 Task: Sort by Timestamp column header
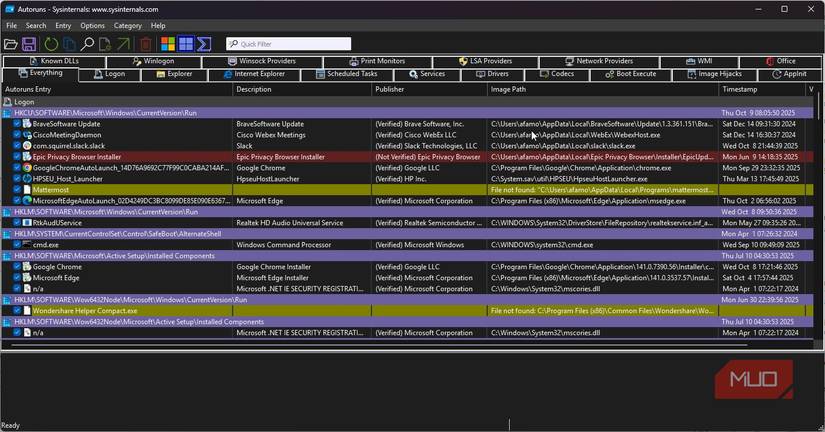coord(762,89)
